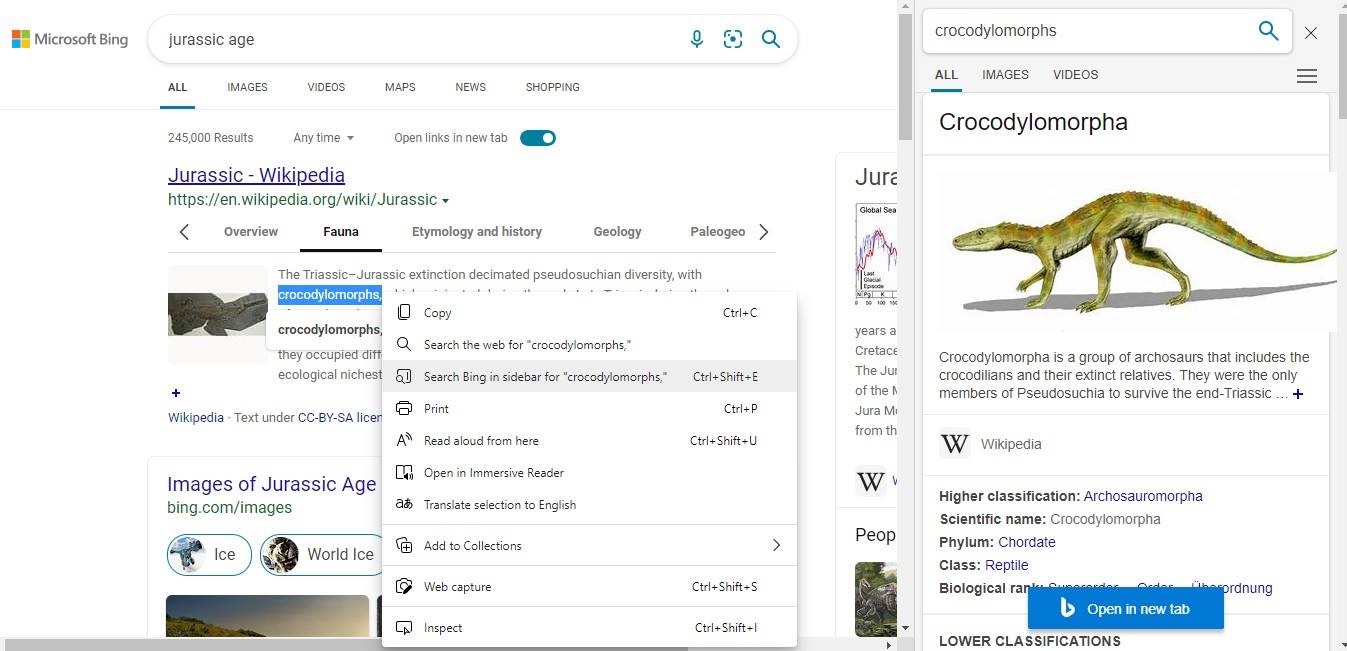The width and height of the screenshot is (1347, 651).
Task: Select the Fauna section tab
Action: (x=340, y=231)
